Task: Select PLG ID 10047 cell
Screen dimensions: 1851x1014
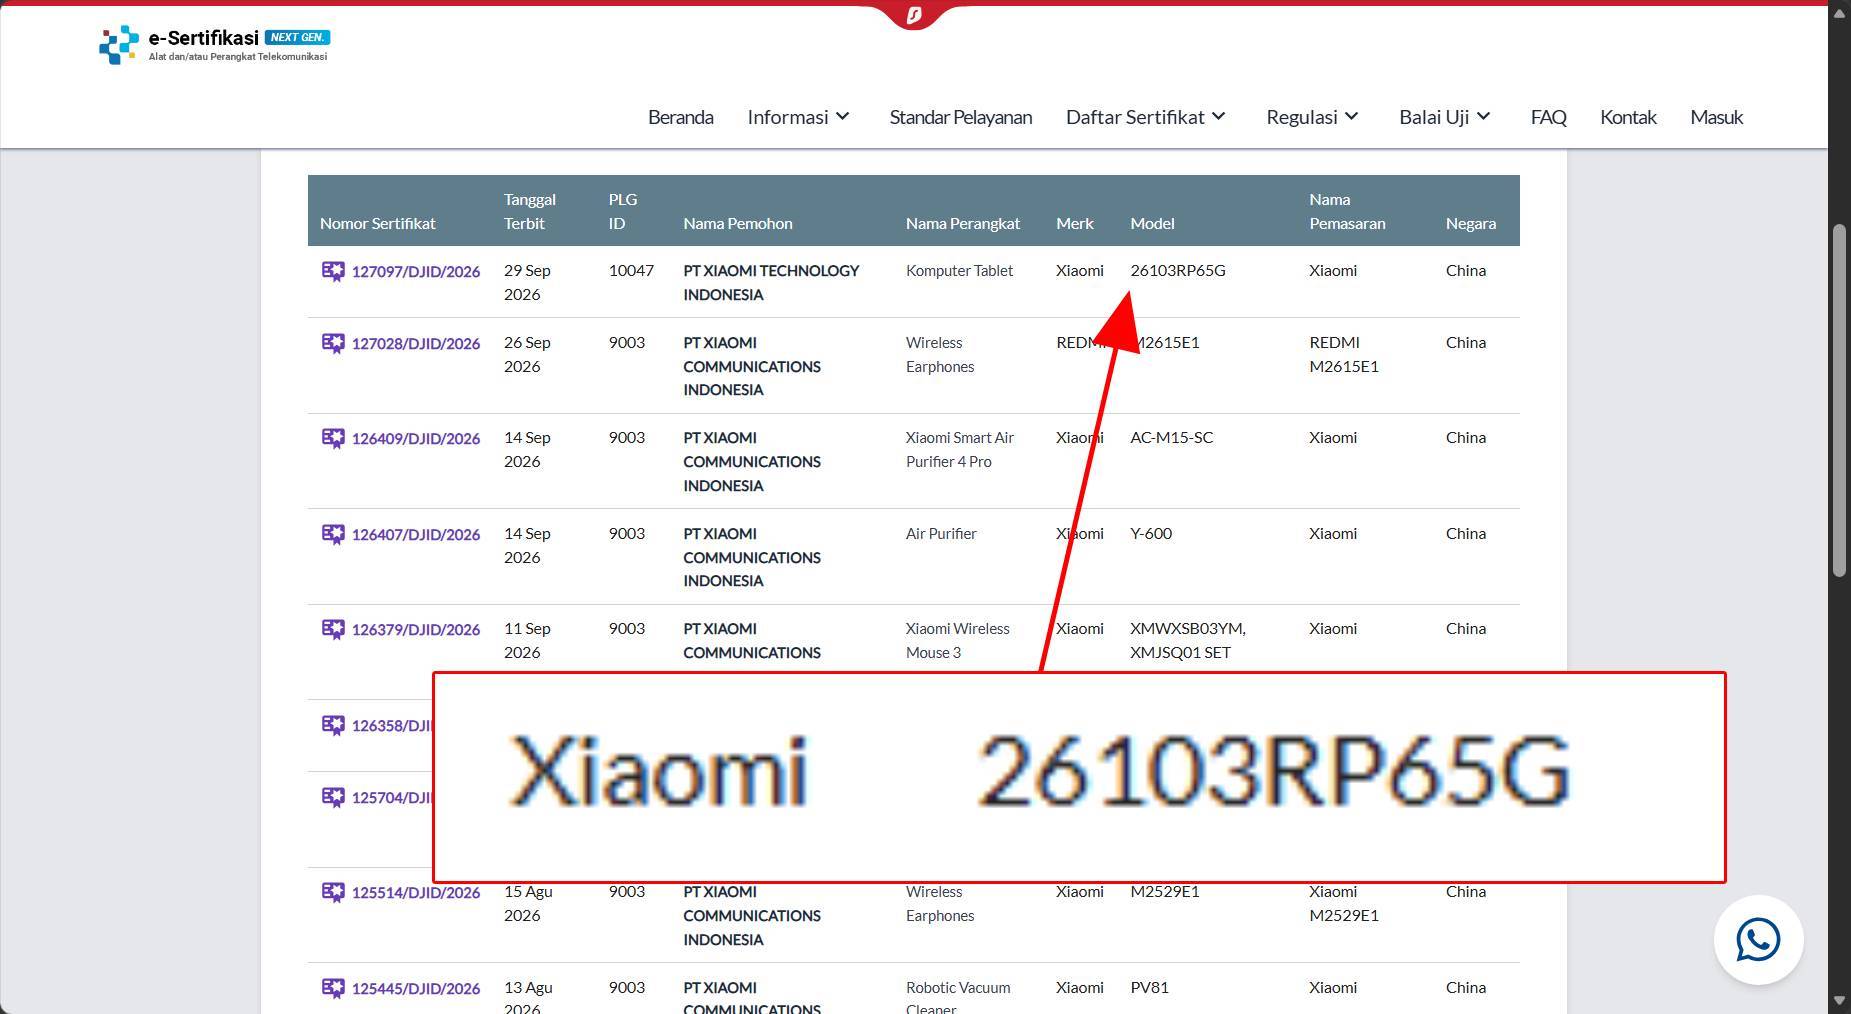Action: point(631,270)
